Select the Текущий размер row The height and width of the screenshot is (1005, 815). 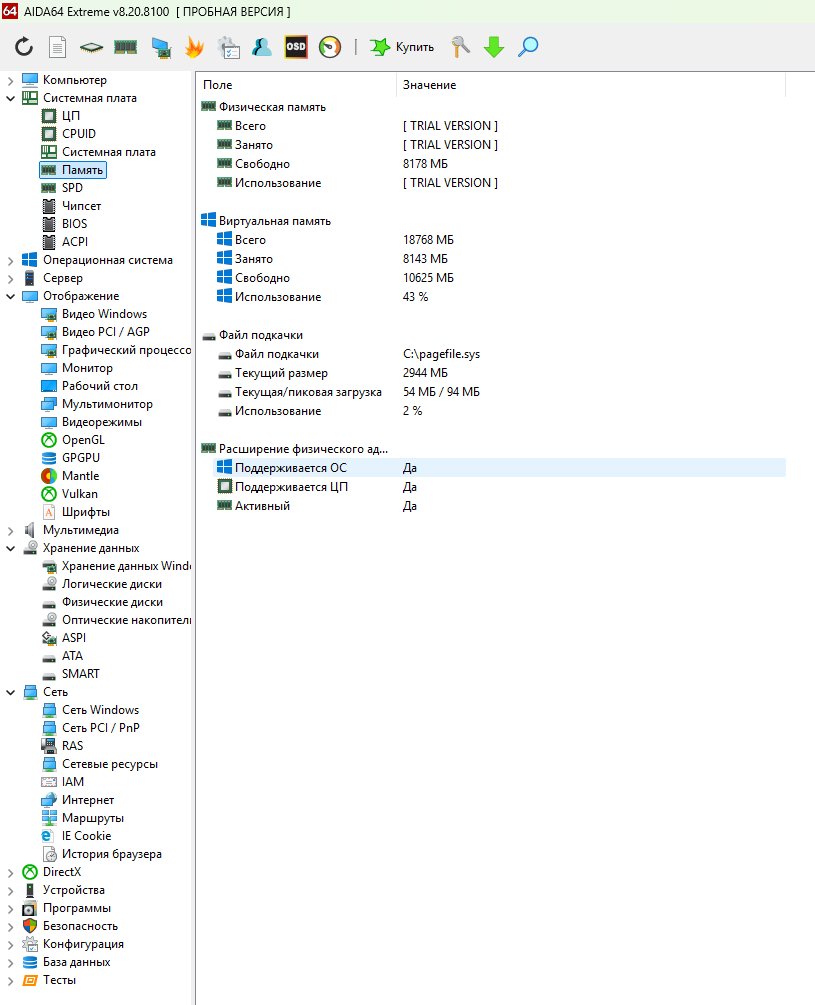(499, 373)
